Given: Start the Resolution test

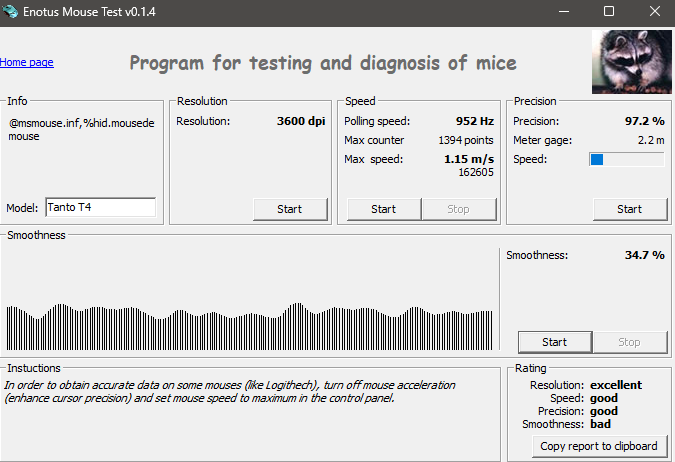Looking at the screenshot, I should click(x=290, y=209).
